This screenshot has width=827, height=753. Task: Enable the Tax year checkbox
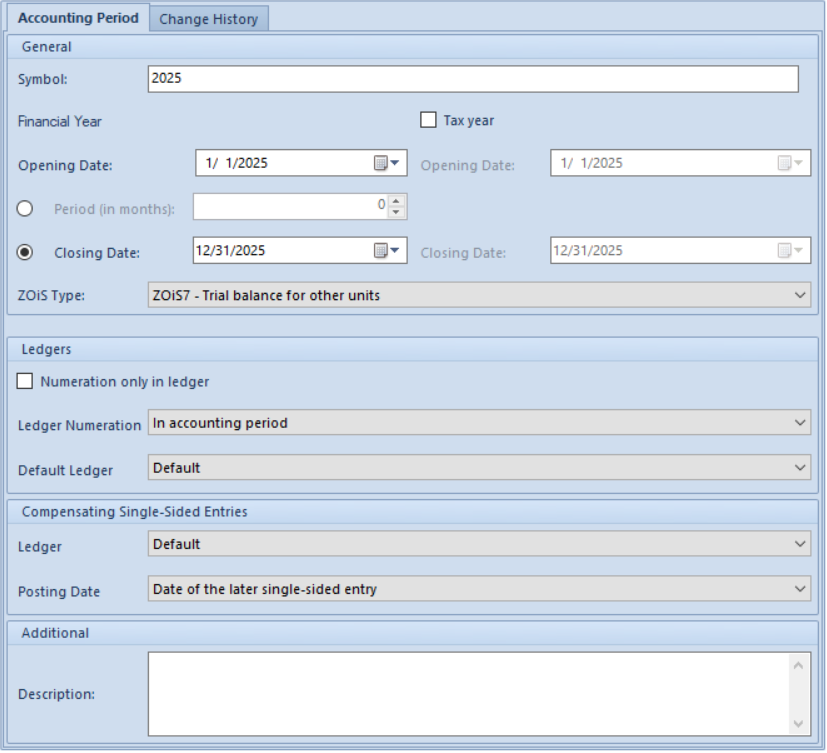[x=428, y=120]
